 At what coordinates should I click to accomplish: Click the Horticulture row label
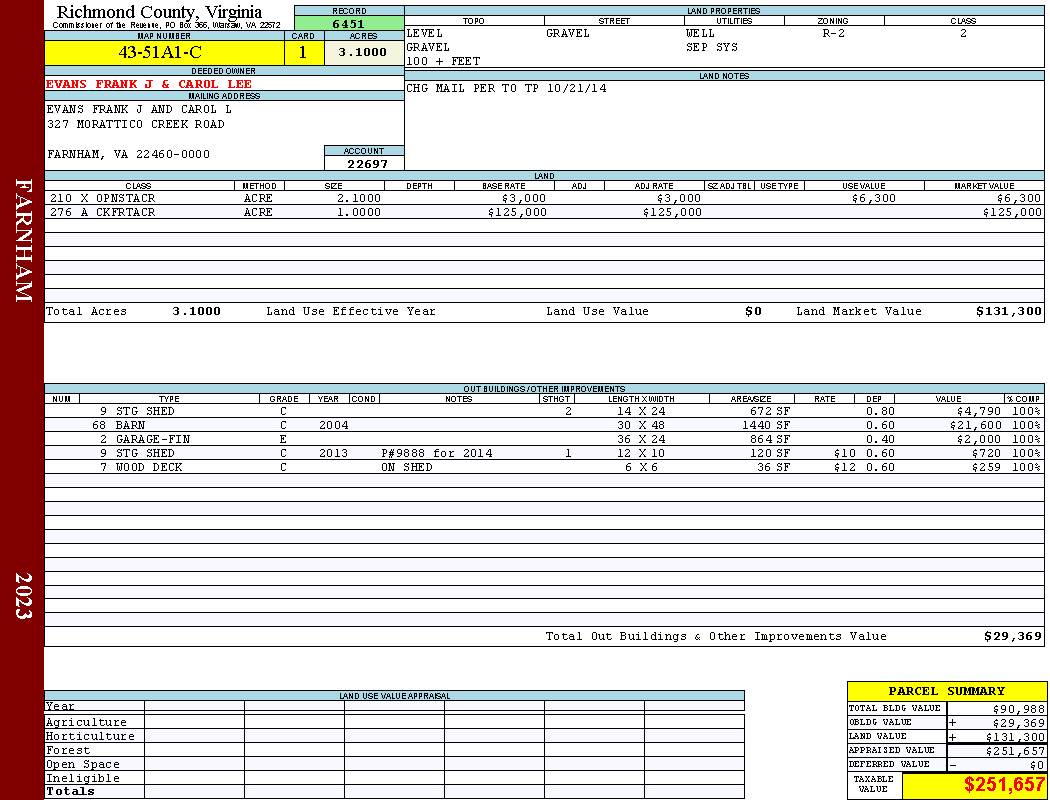(90, 736)
